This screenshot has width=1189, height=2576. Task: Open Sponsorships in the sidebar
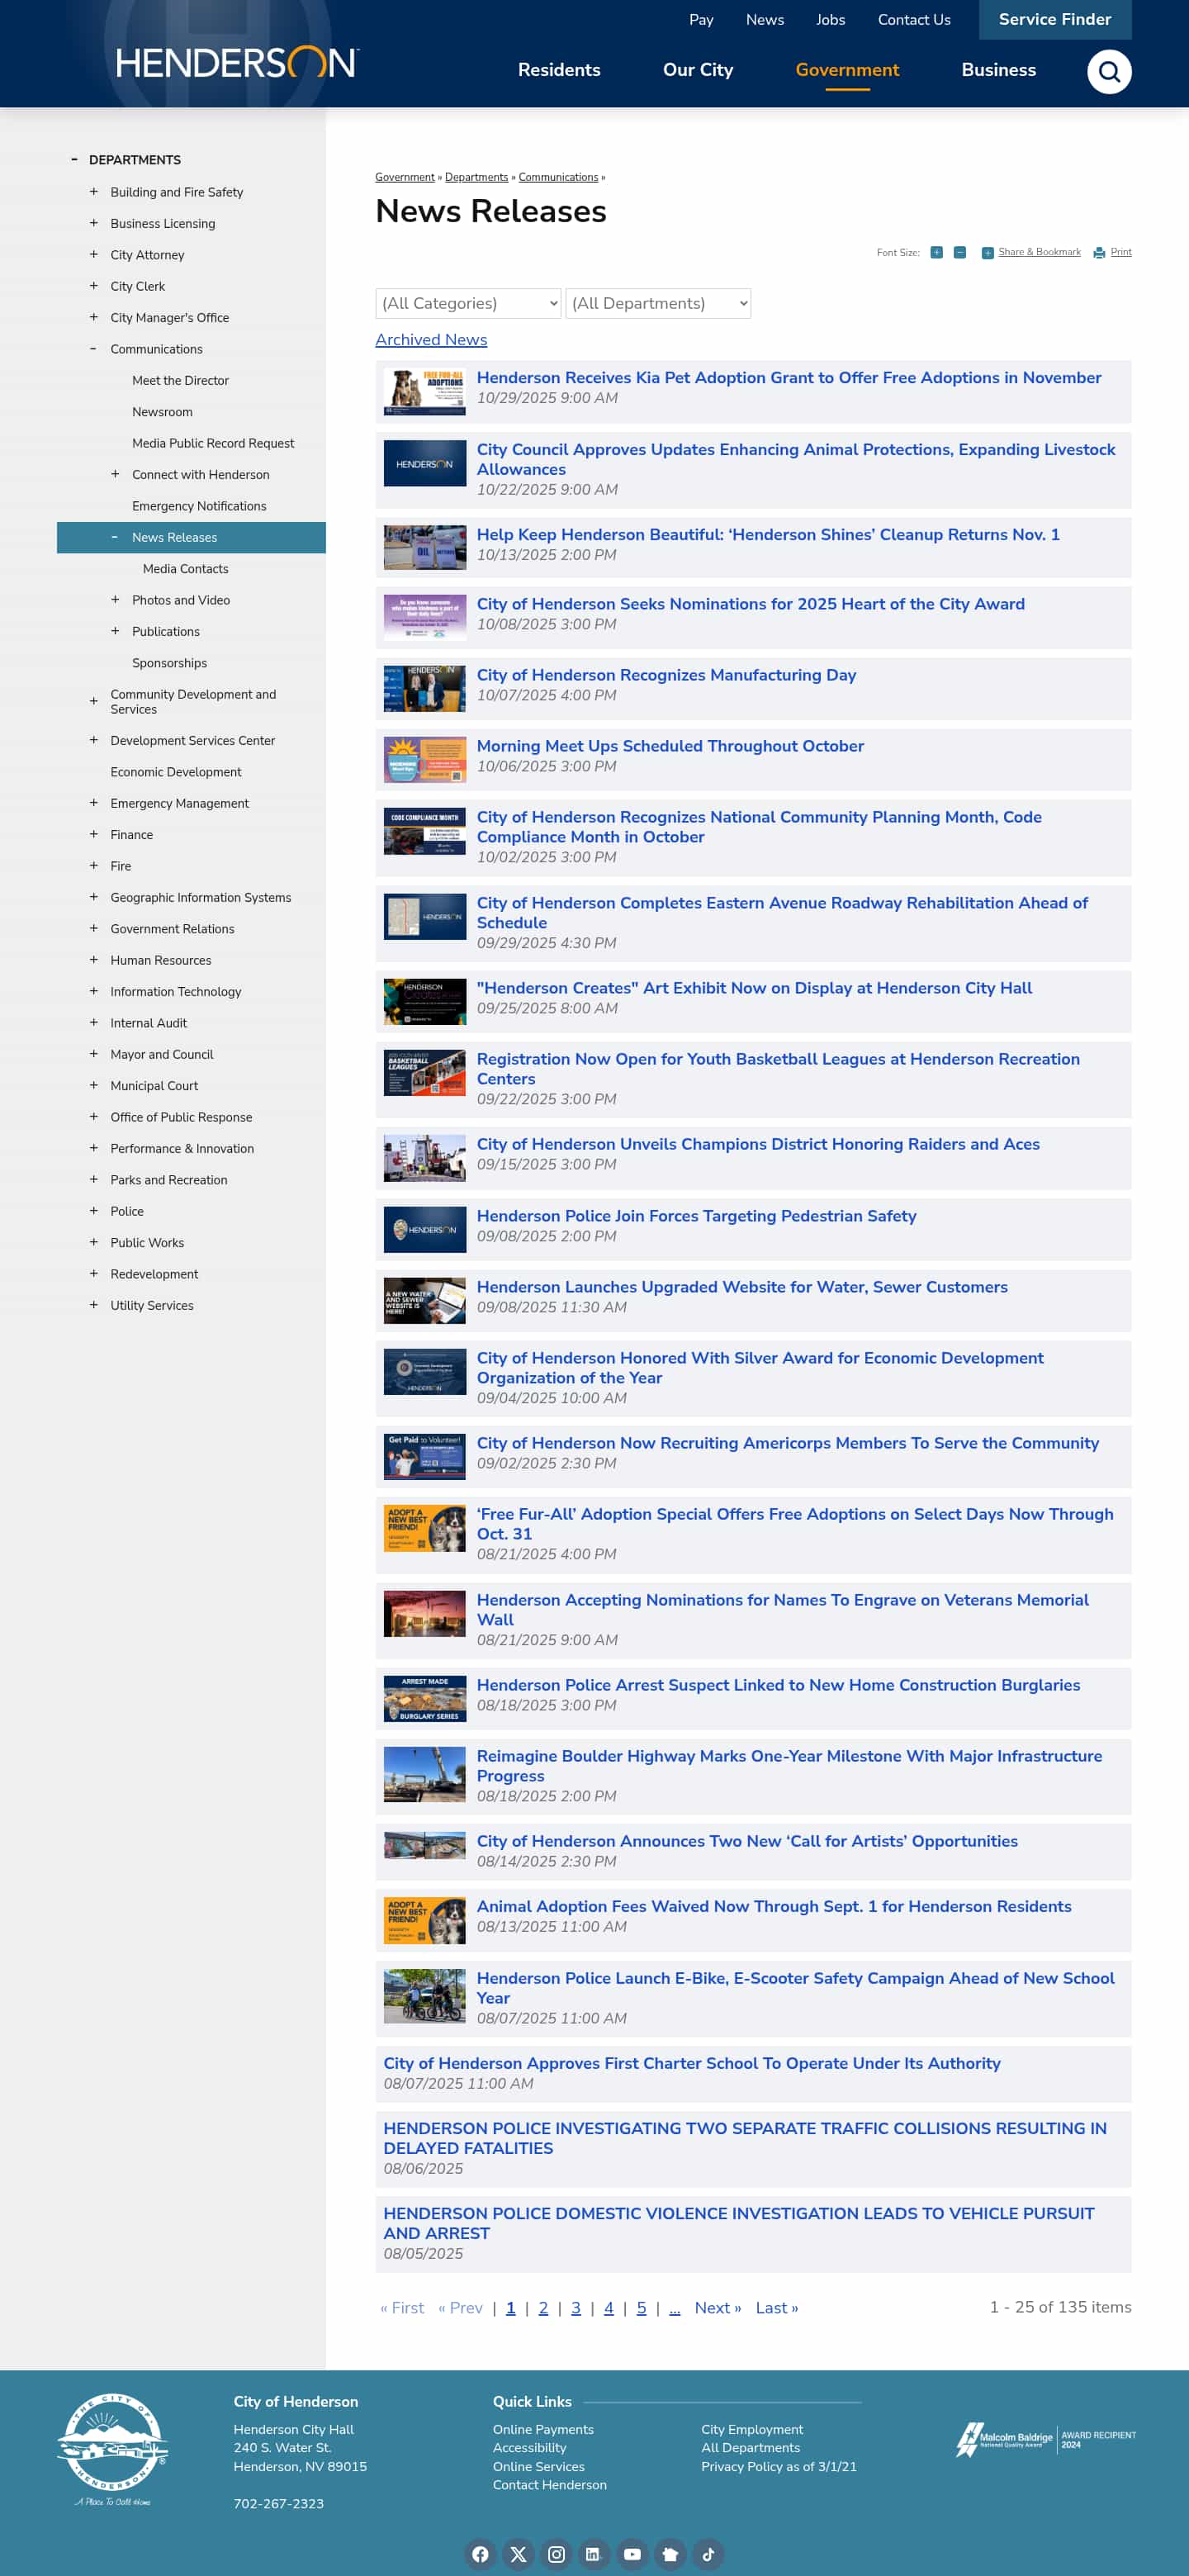(x=169, y=662)
